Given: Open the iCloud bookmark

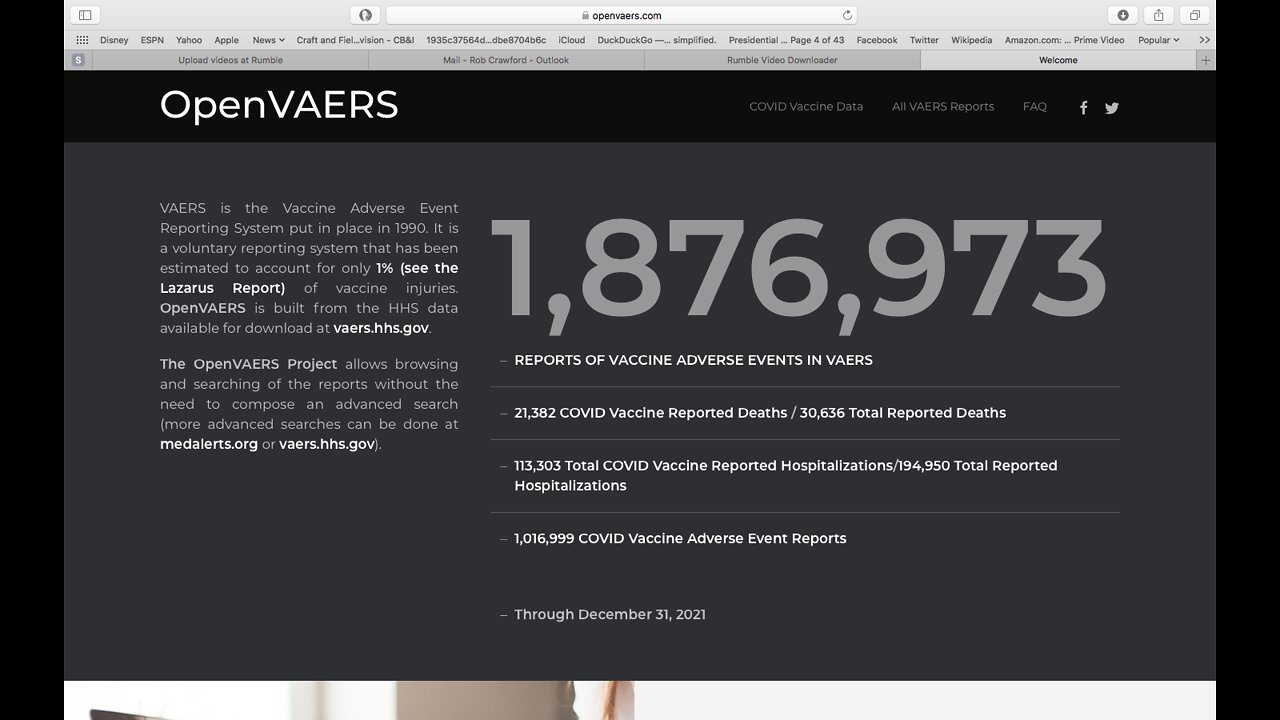Looking at the screenshot, I should 572,40.
